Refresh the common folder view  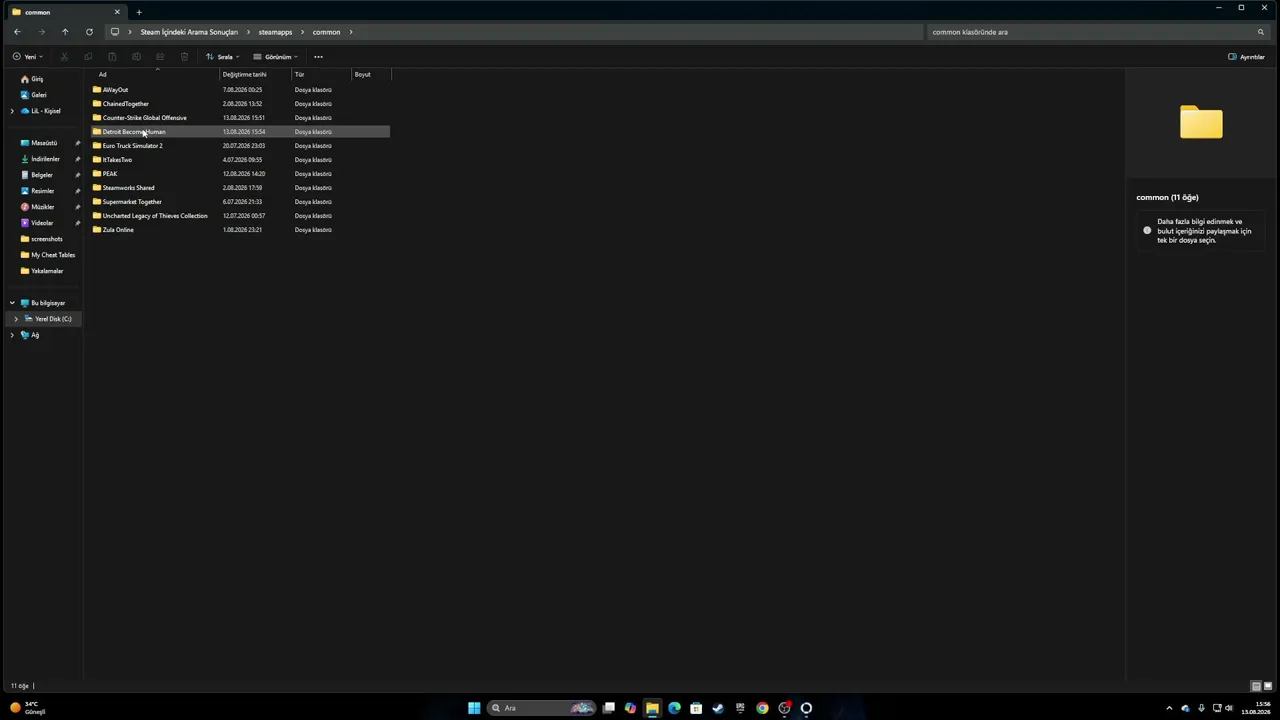[x=89, y=32]
